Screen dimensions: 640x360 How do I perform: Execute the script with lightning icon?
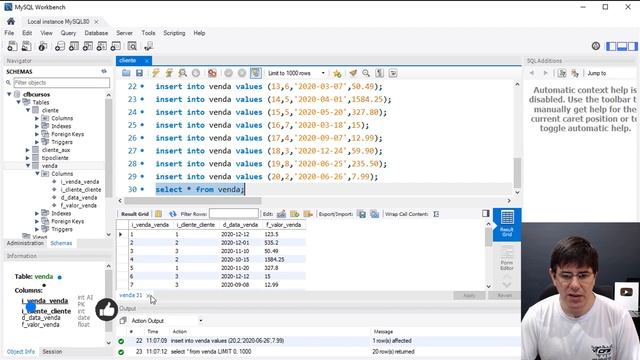pos(156,73)
